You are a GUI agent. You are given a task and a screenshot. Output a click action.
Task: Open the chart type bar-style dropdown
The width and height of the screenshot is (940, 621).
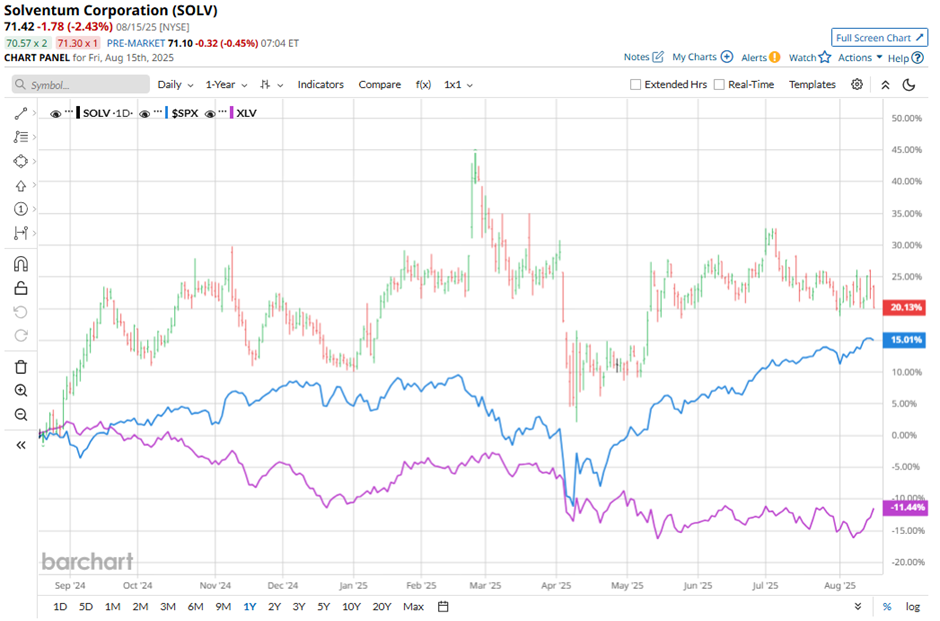272,85
